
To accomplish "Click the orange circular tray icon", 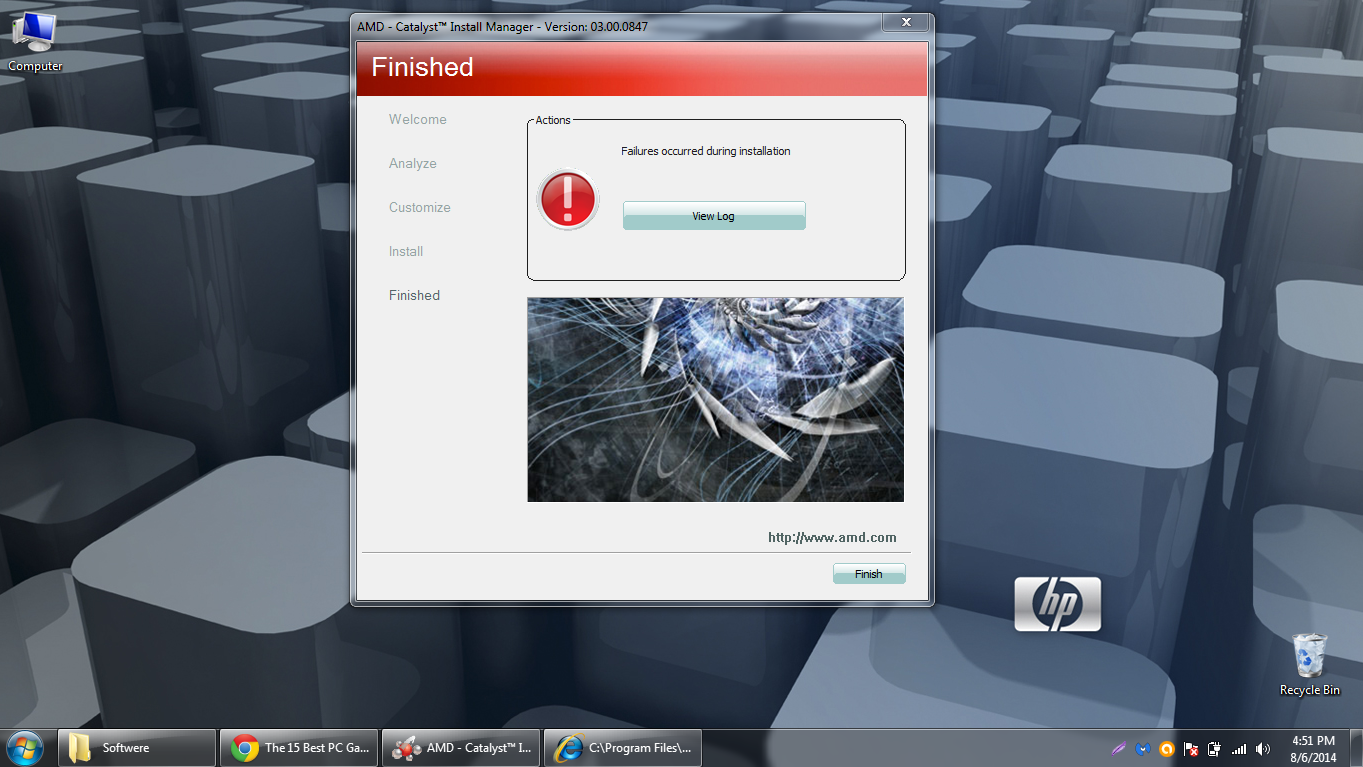I will 1167,749.
